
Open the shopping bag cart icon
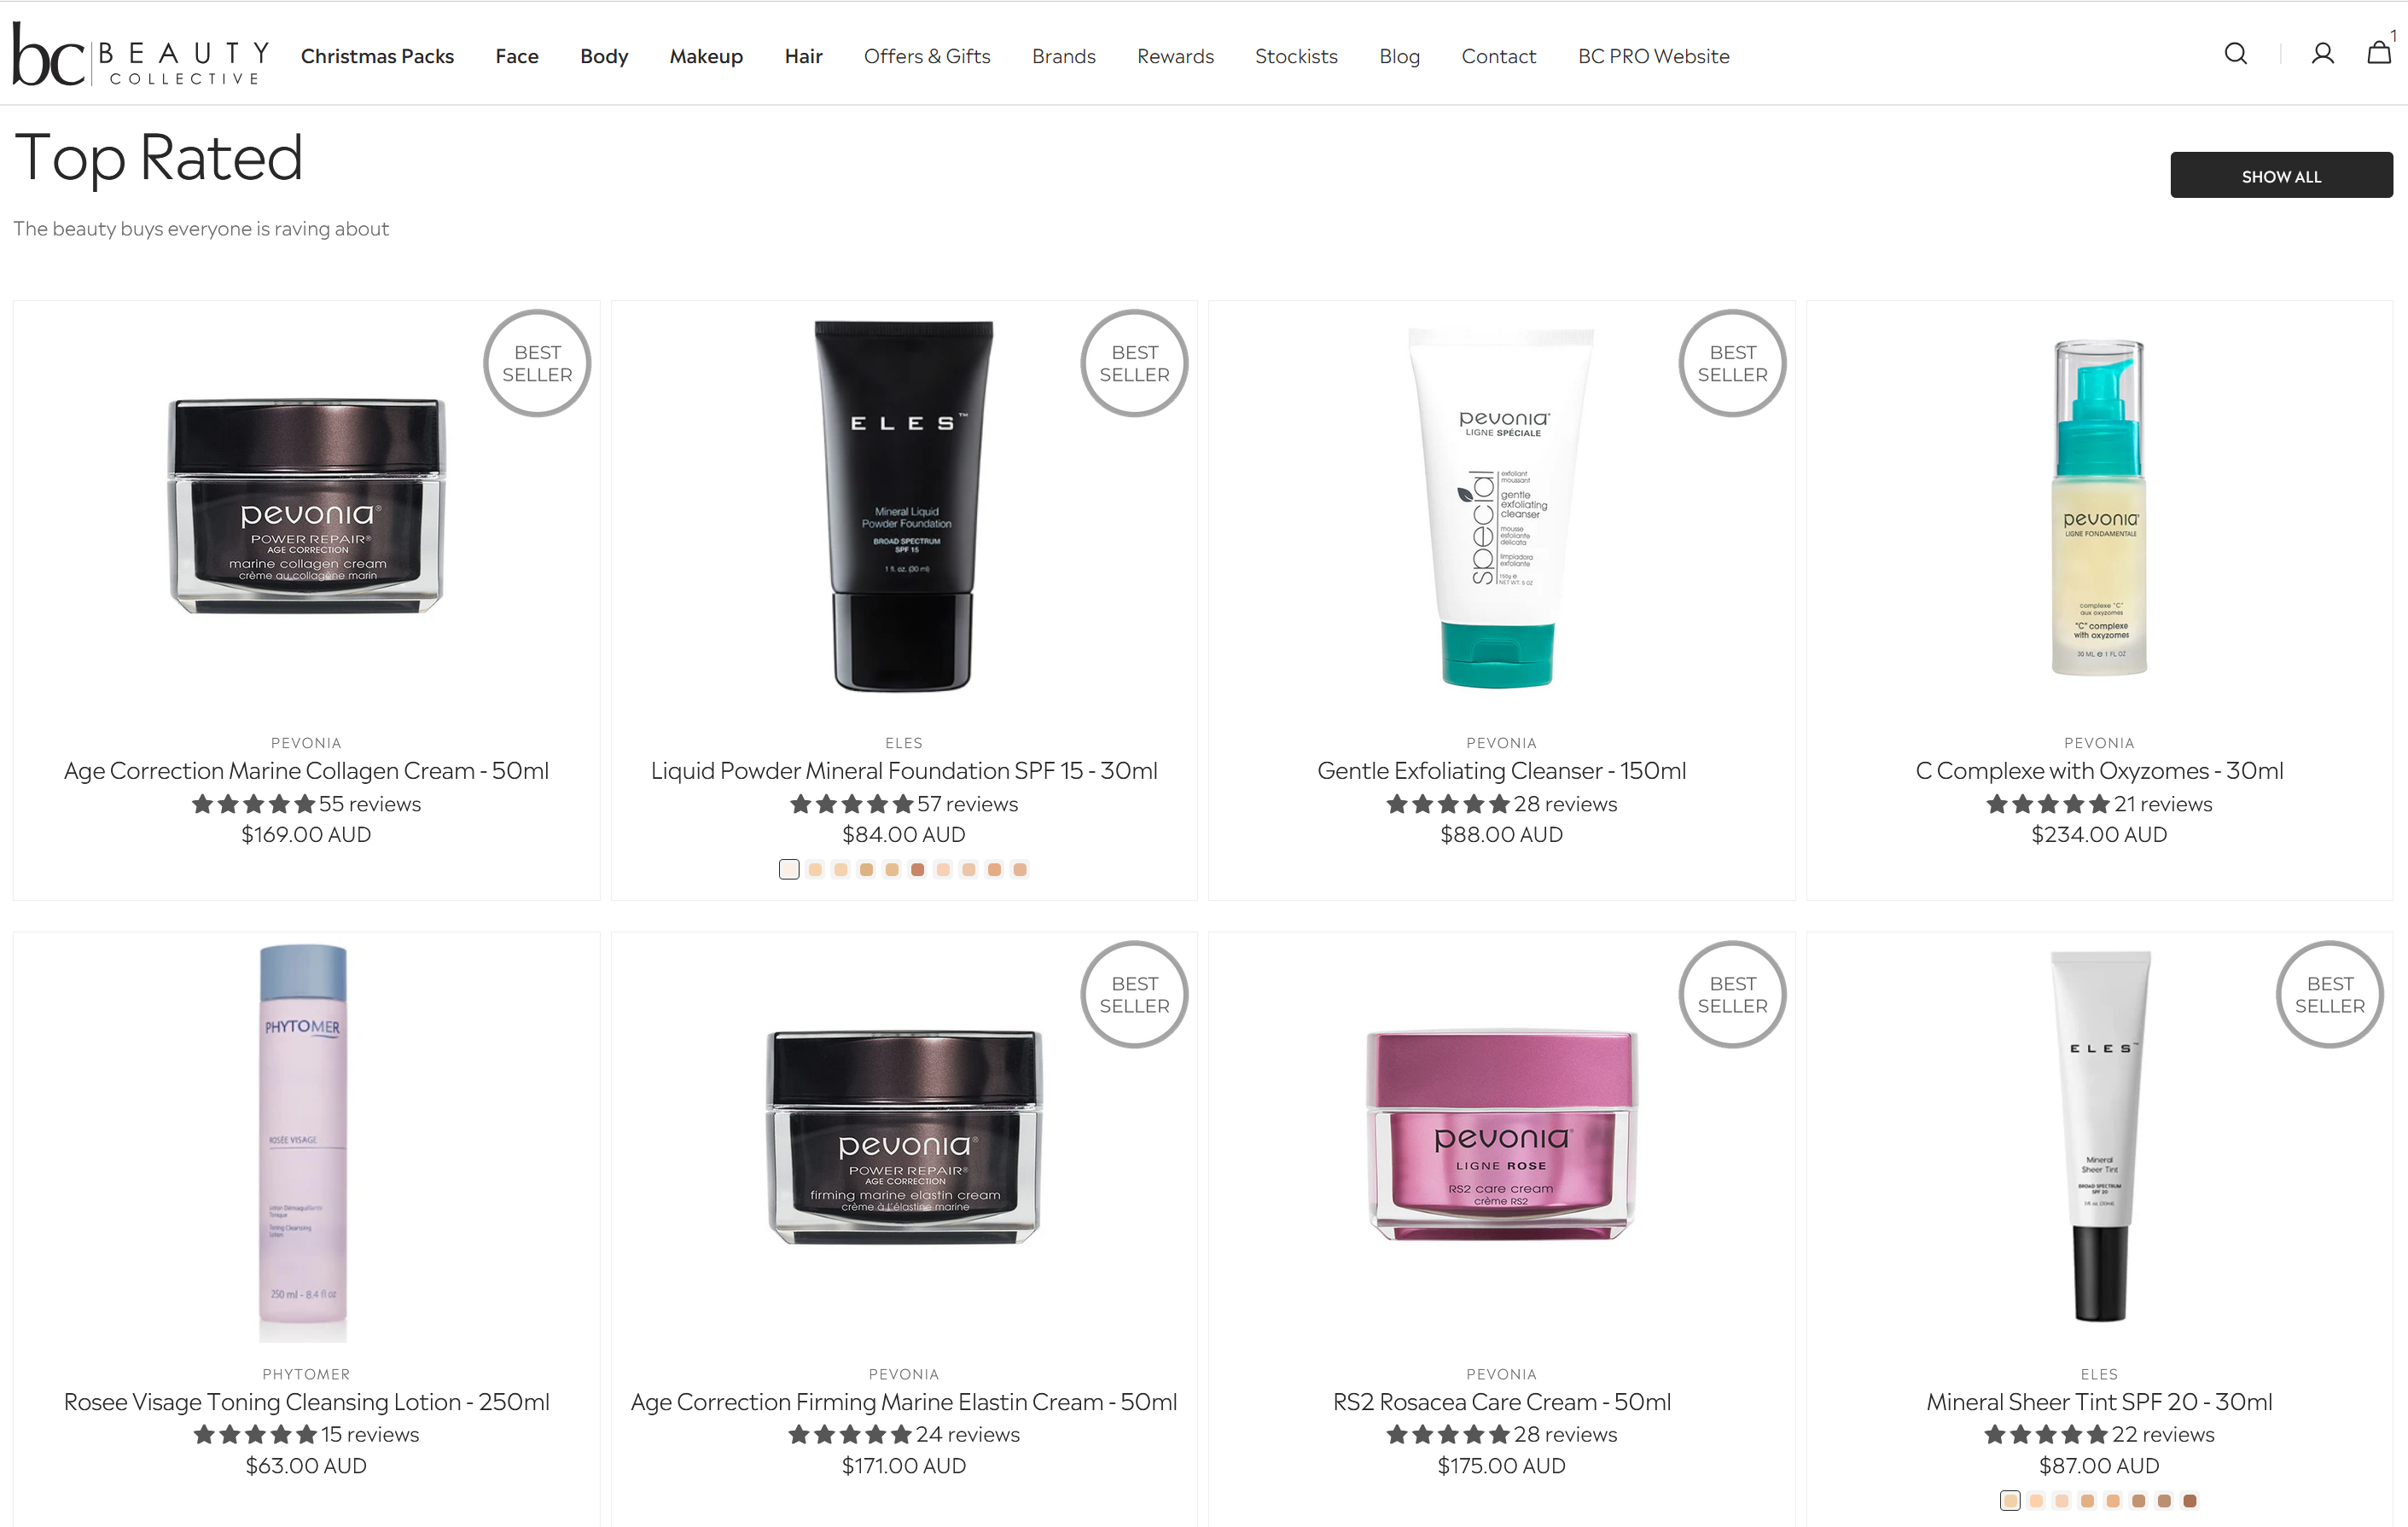click(x=2379, y=53)
